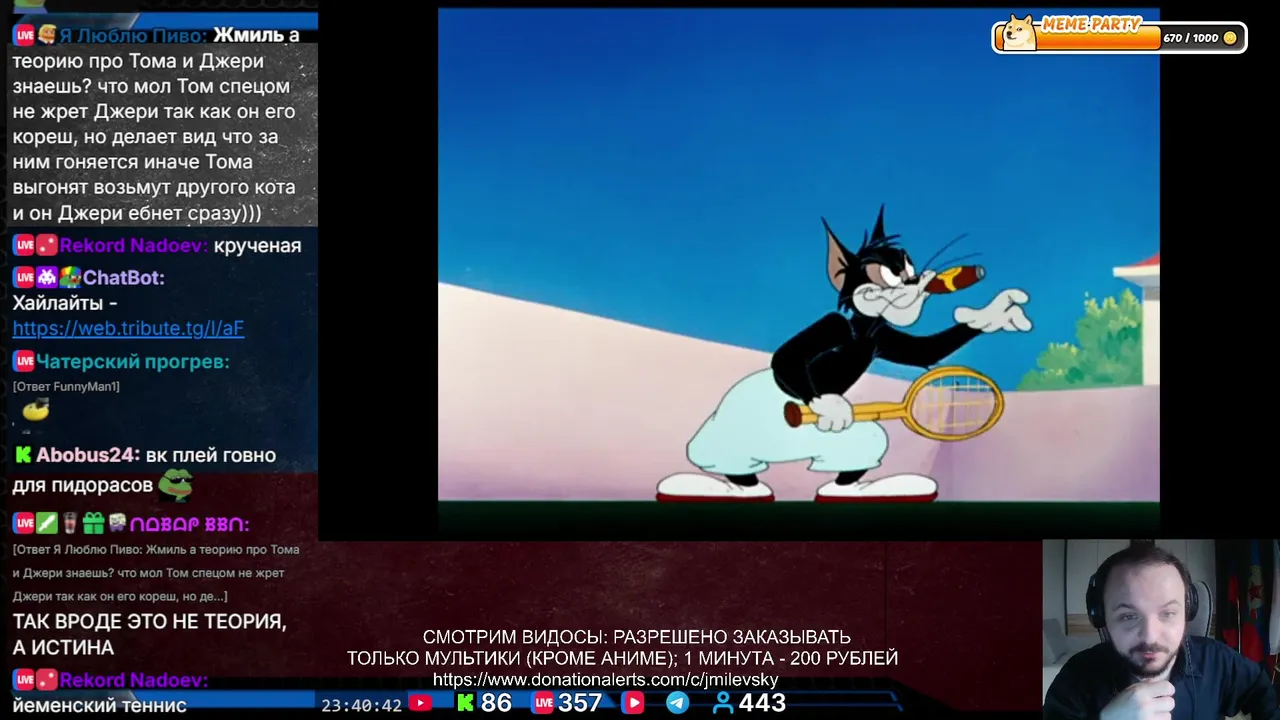Click Rekord Nadoev username beside крученая
Image resolution: width=1280 pixels, height=720 pixels.
(x=133, y=245)
